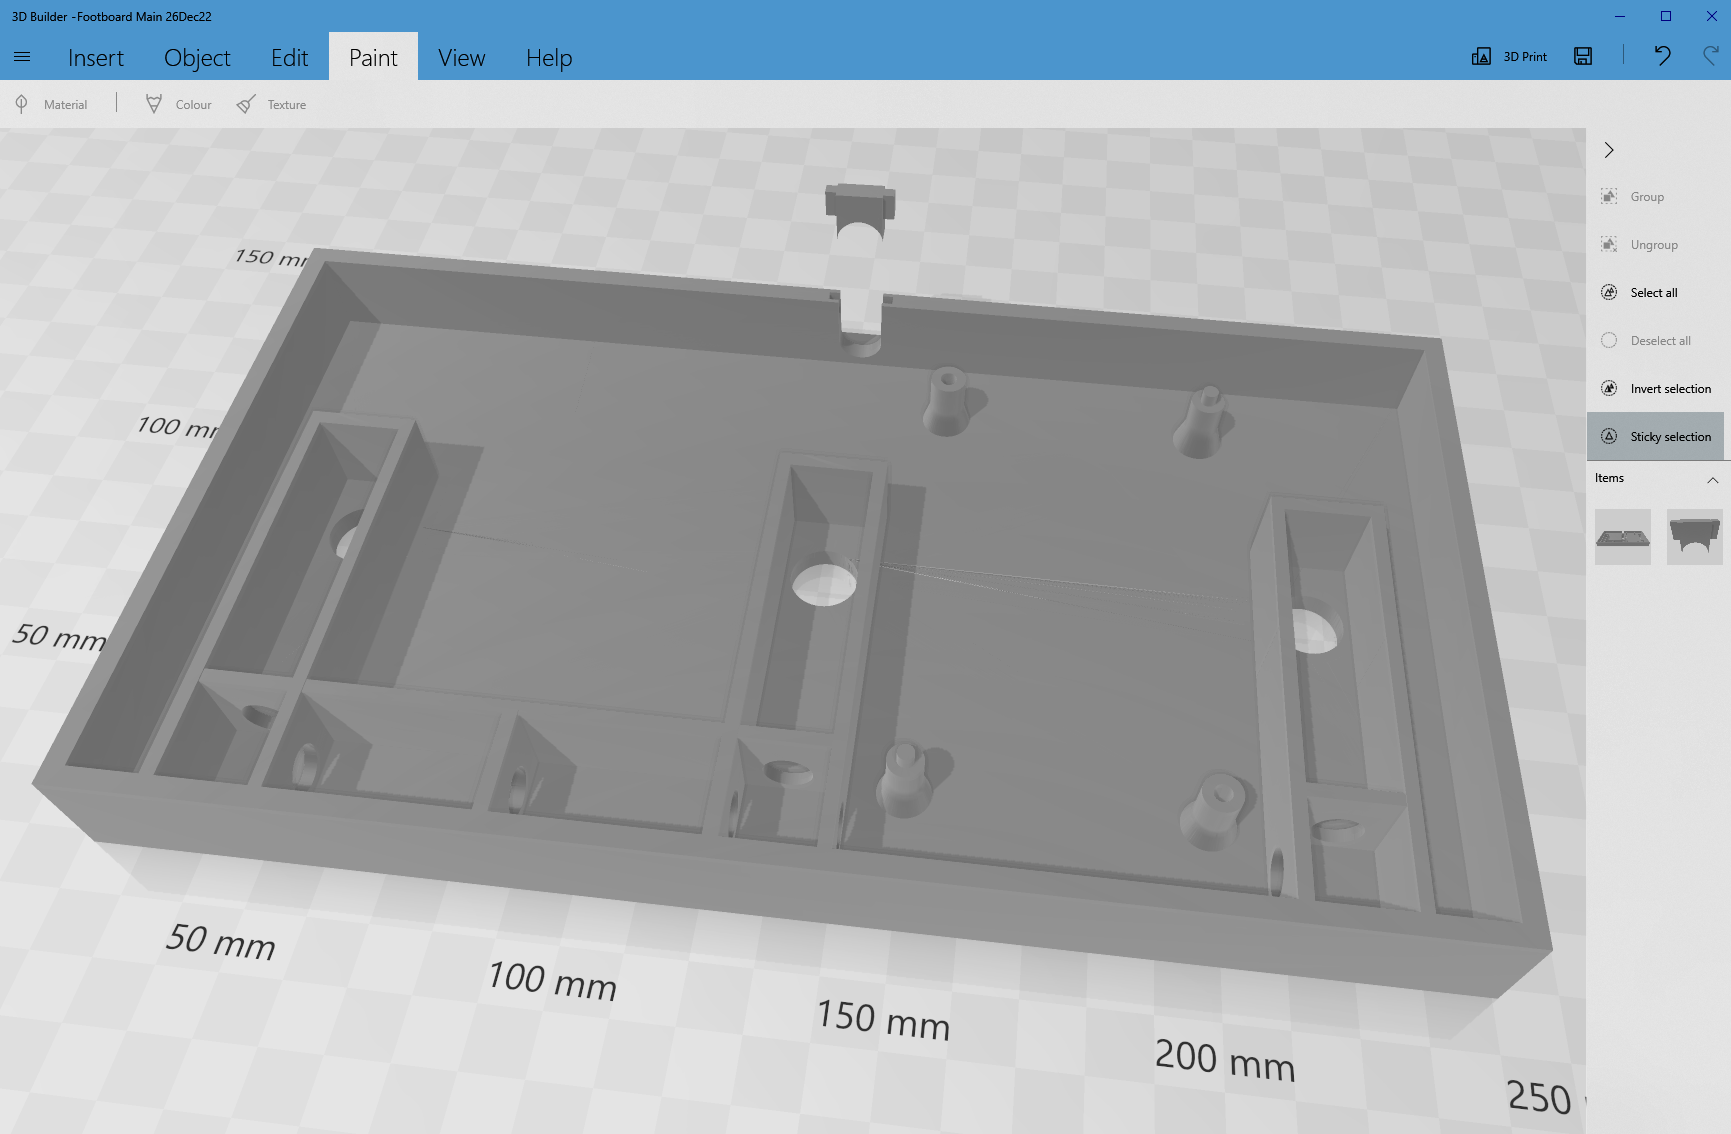Open the Object menu

tap(196, 57)
